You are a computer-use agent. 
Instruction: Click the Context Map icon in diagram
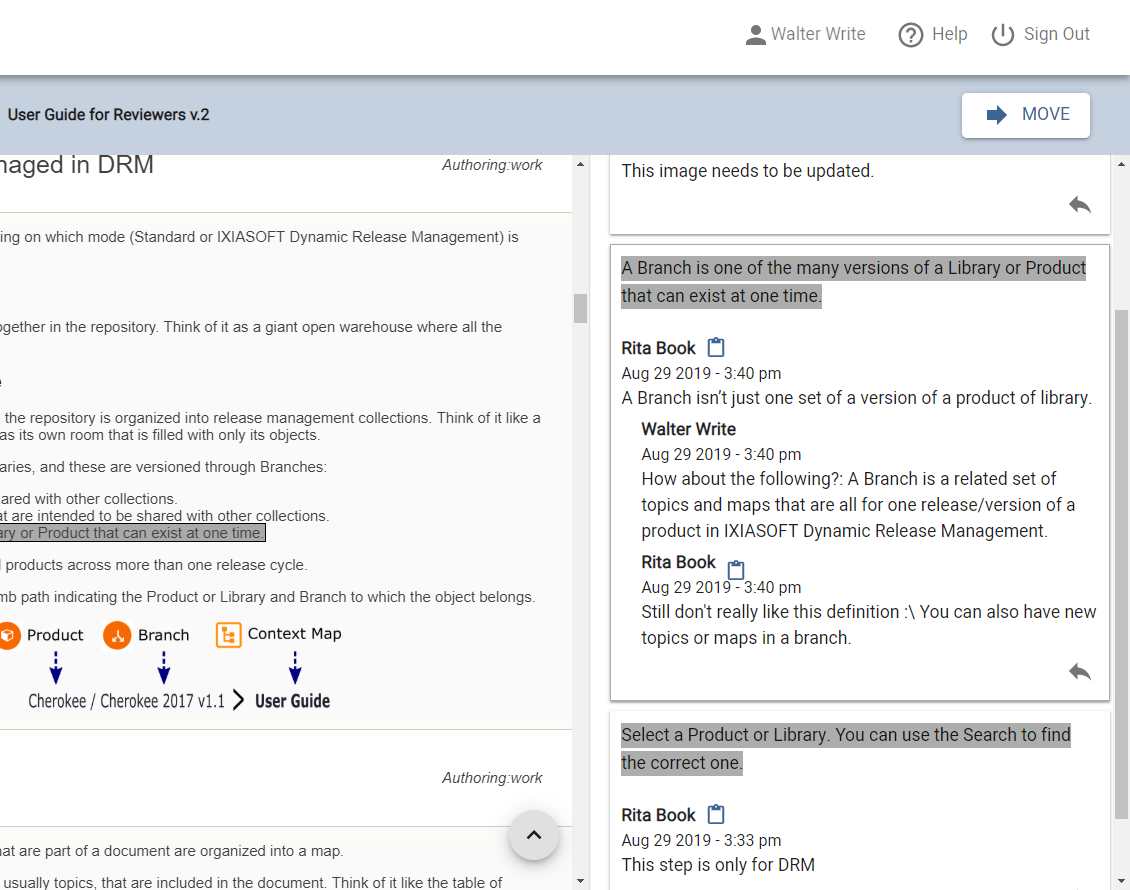(228, 635)
